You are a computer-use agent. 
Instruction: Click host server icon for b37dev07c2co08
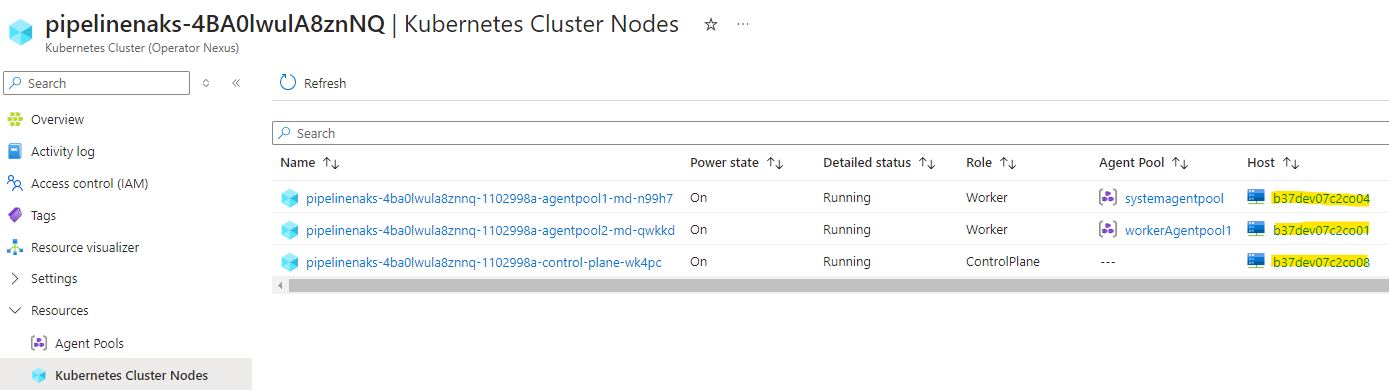tap(1256, 261)
